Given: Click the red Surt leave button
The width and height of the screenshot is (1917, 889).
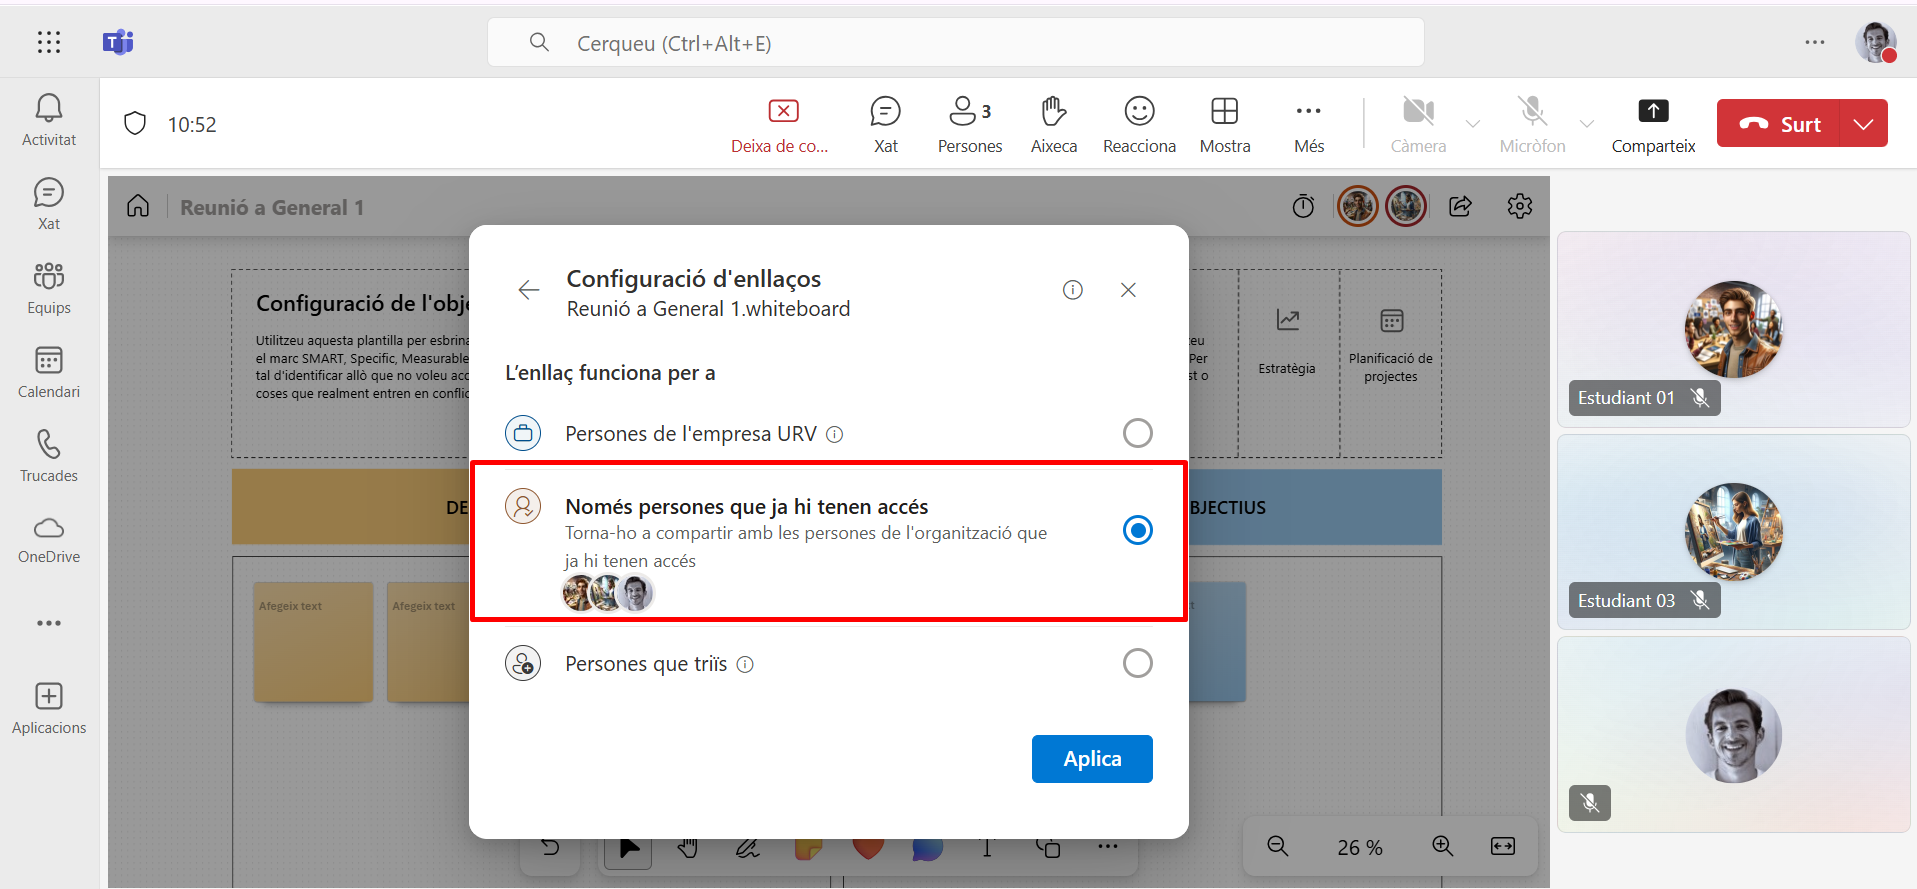Looking at the screenshot, I should pos(1779,124).
